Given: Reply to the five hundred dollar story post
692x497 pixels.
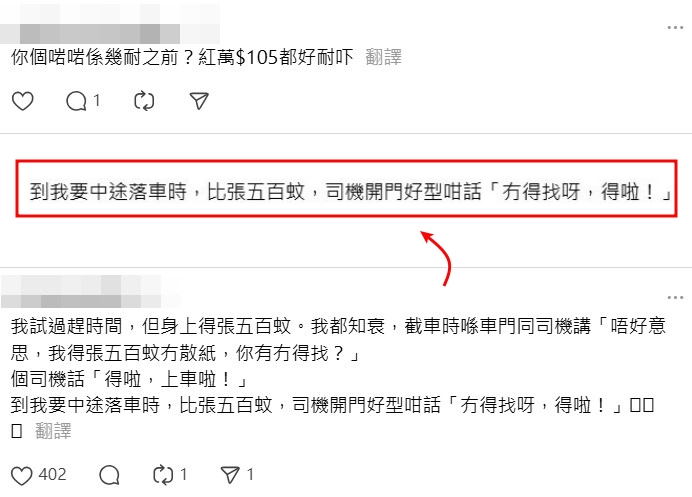Looking at the screenshot, I should click(109, 475).
